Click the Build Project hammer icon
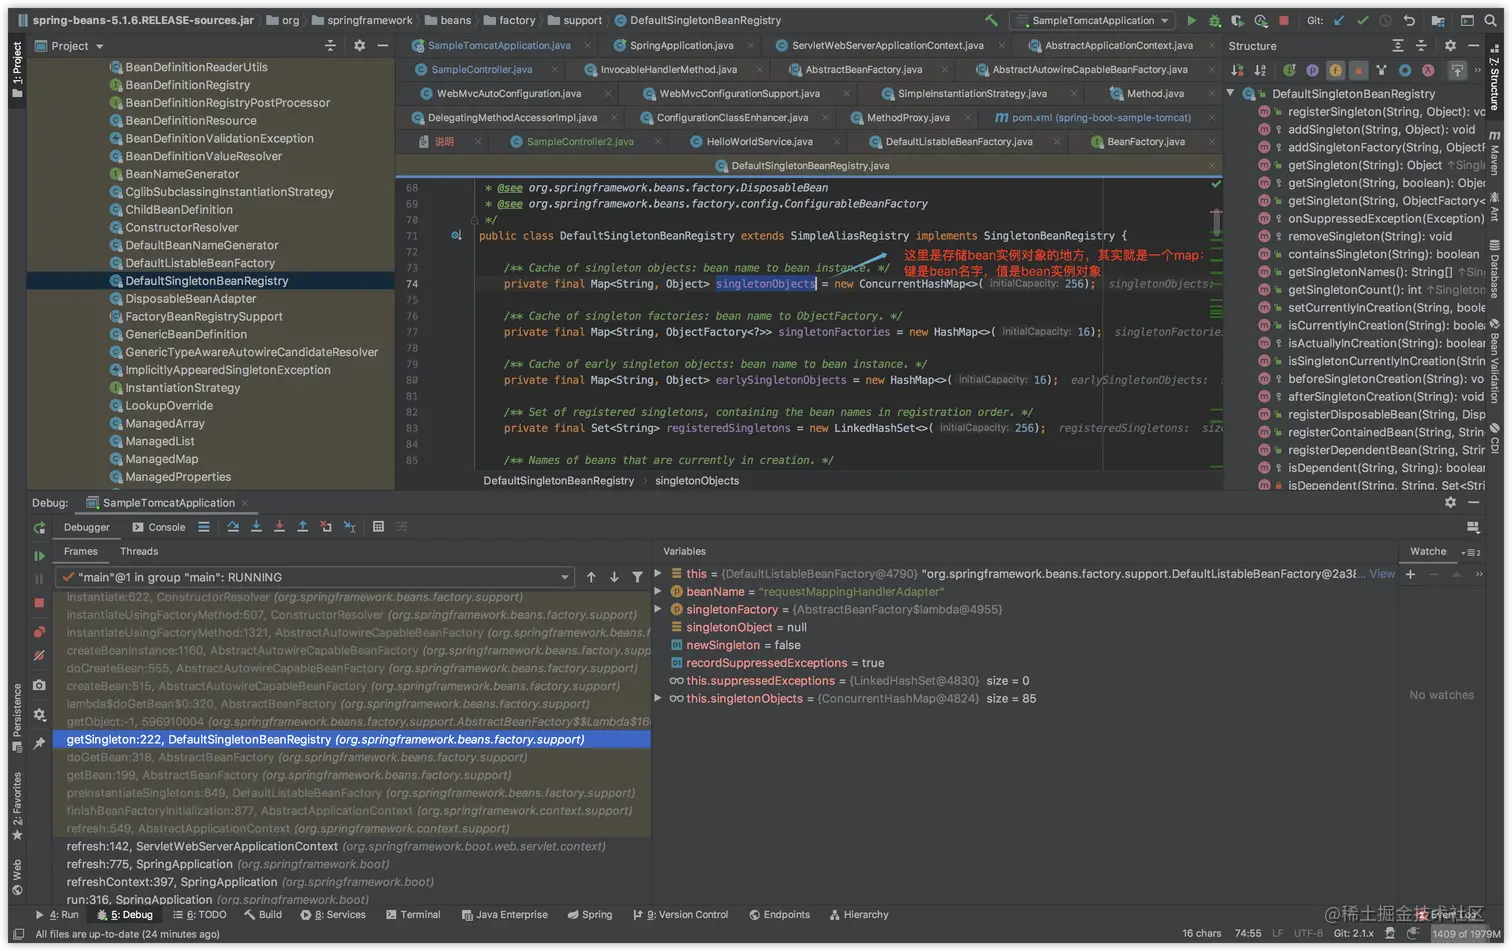The height and width of the screenshot is (951, 1512). 991,20
